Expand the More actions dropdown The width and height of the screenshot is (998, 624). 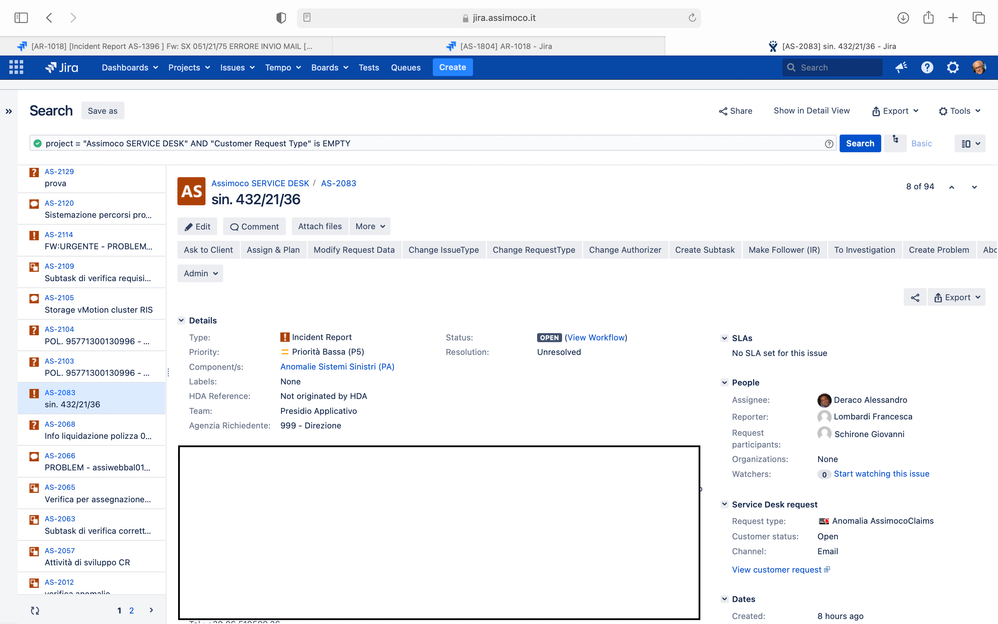[370, 226]
